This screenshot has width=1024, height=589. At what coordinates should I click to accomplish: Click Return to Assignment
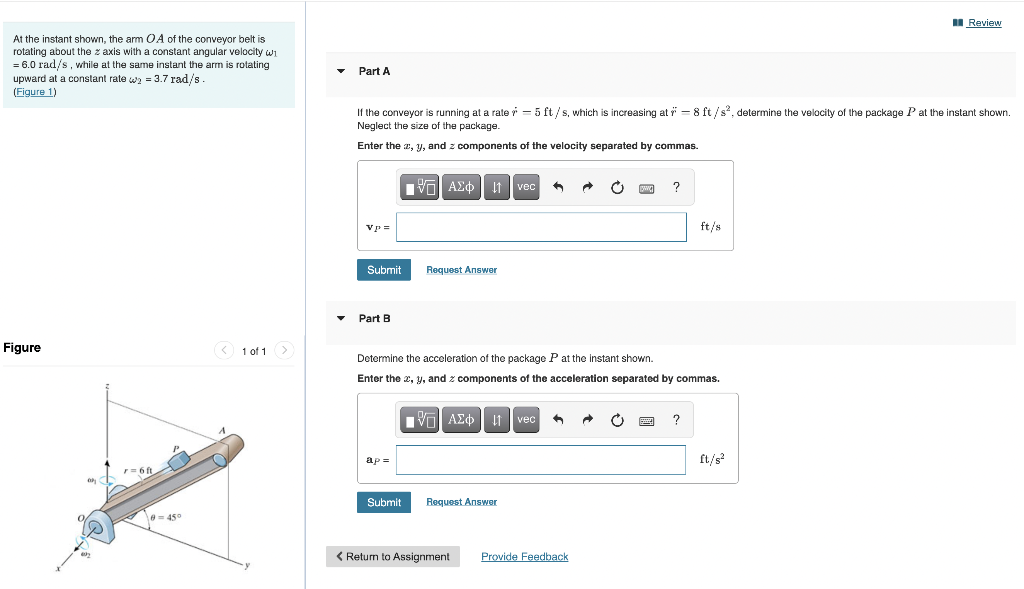[392, 556]
